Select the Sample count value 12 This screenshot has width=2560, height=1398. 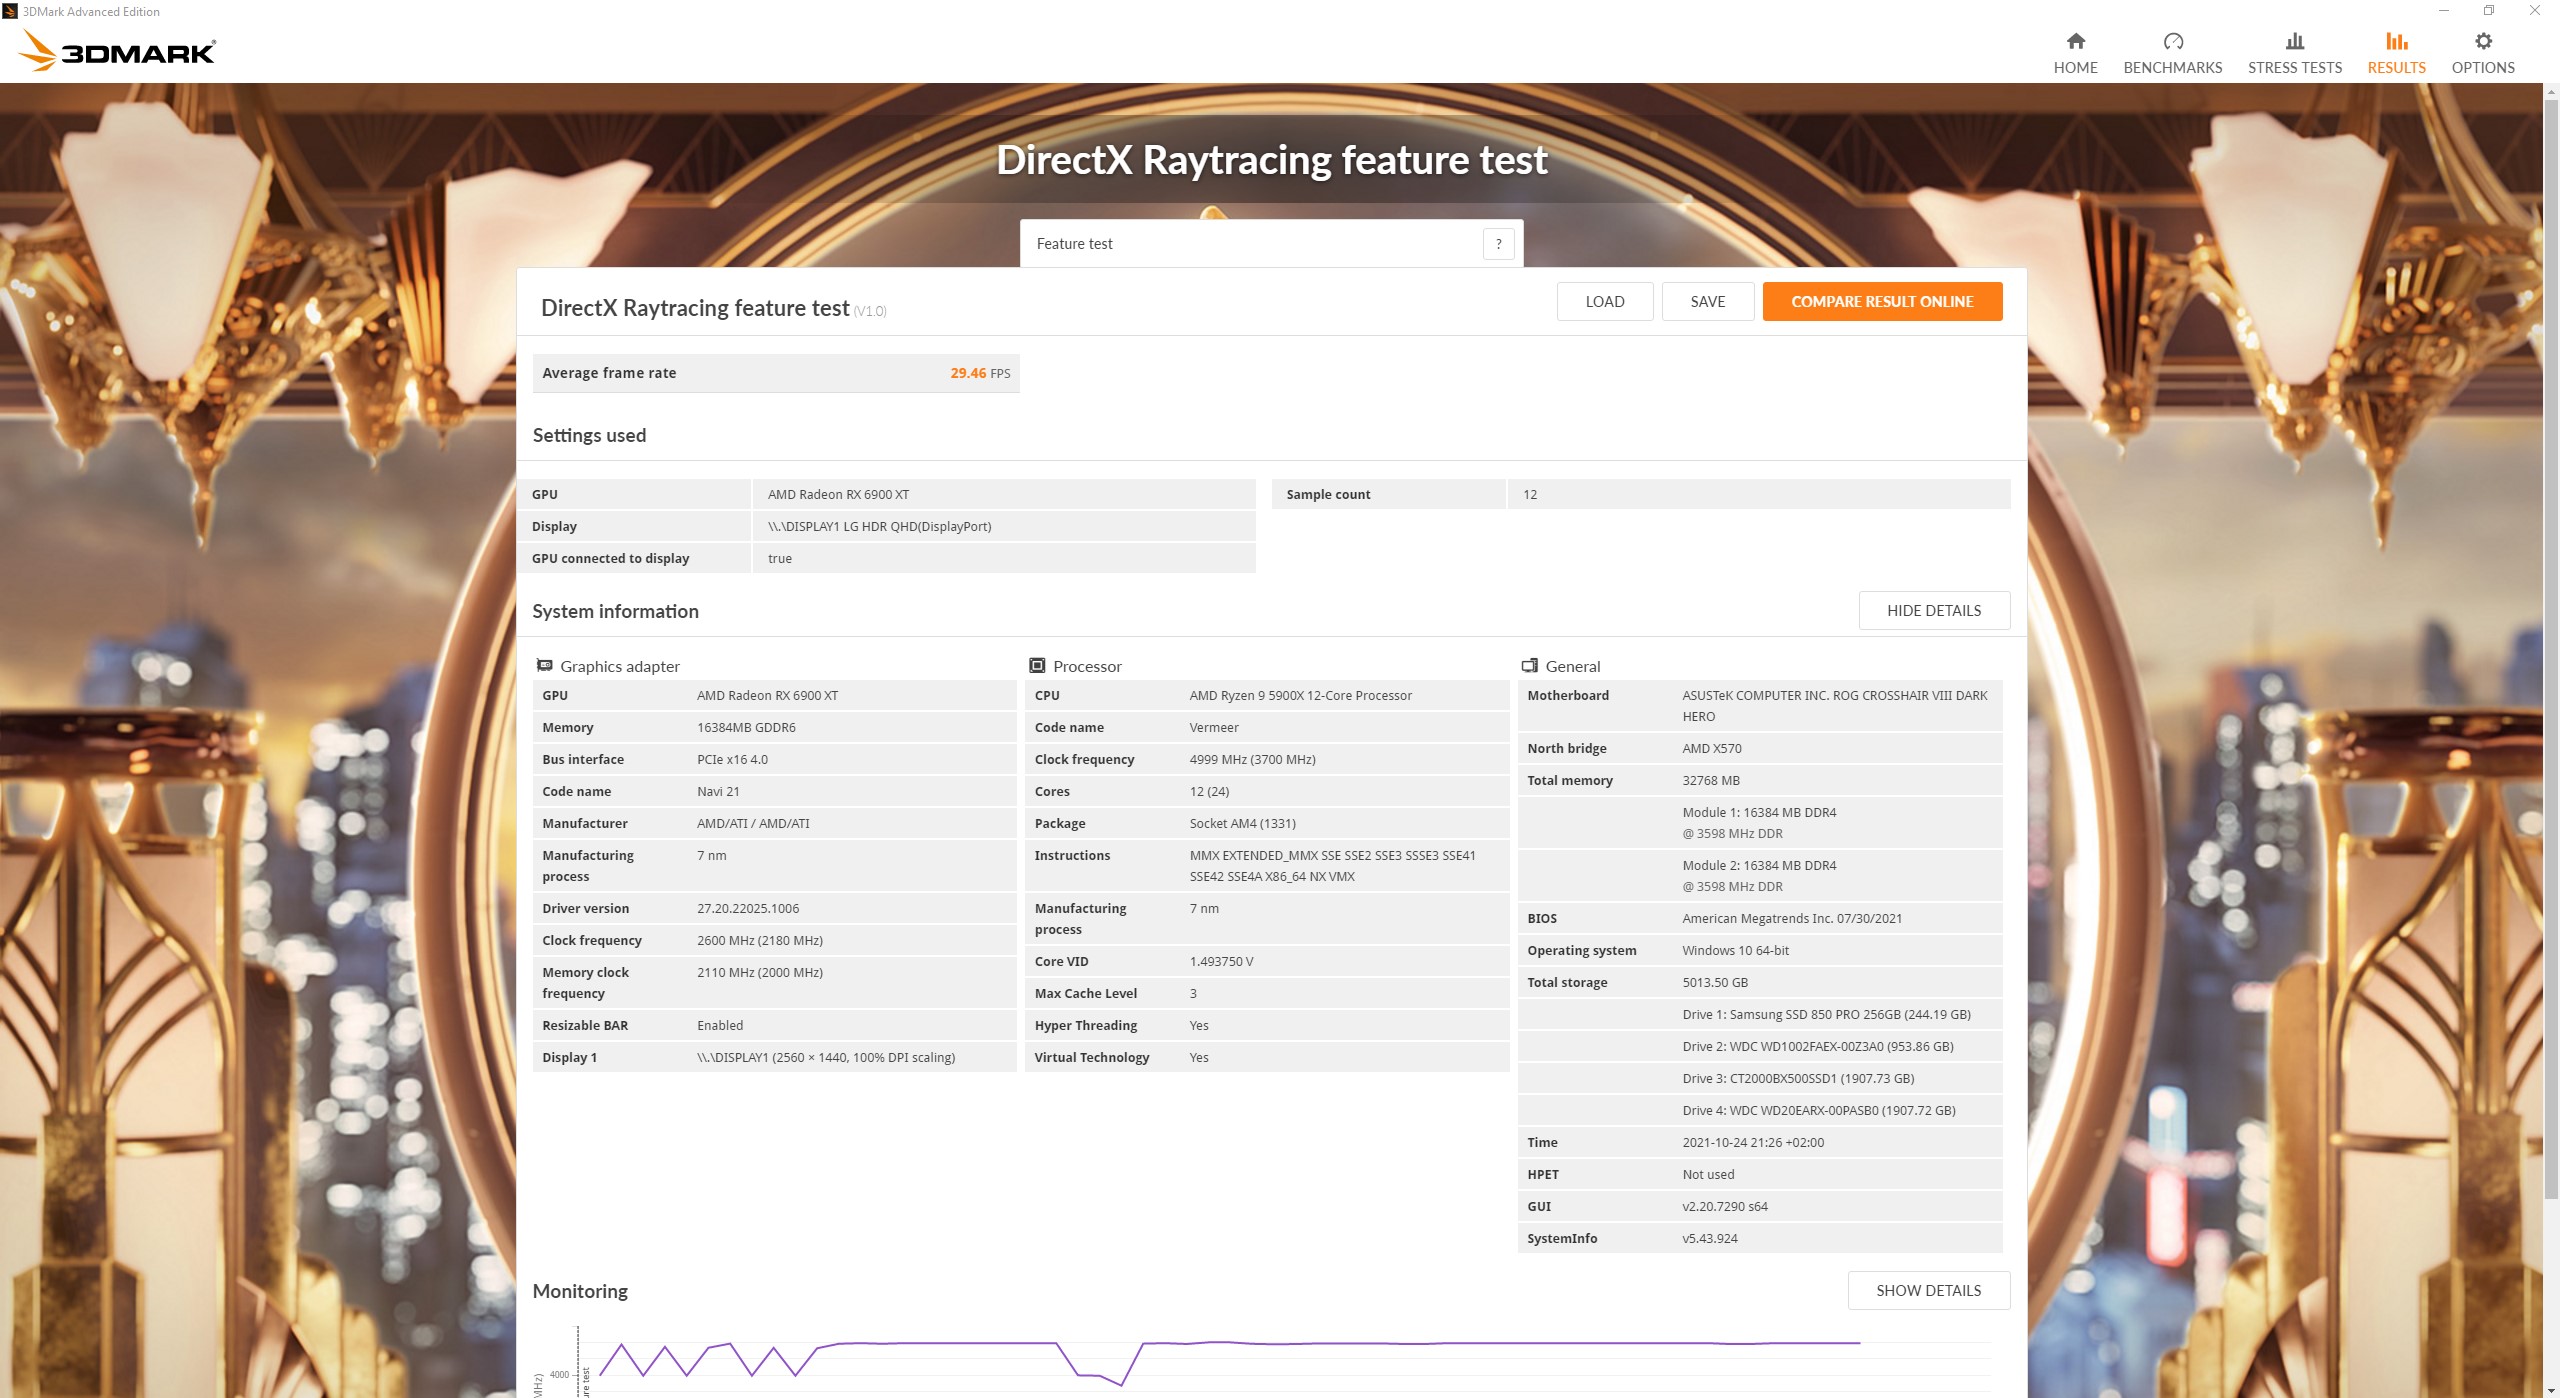[1530, 494]
